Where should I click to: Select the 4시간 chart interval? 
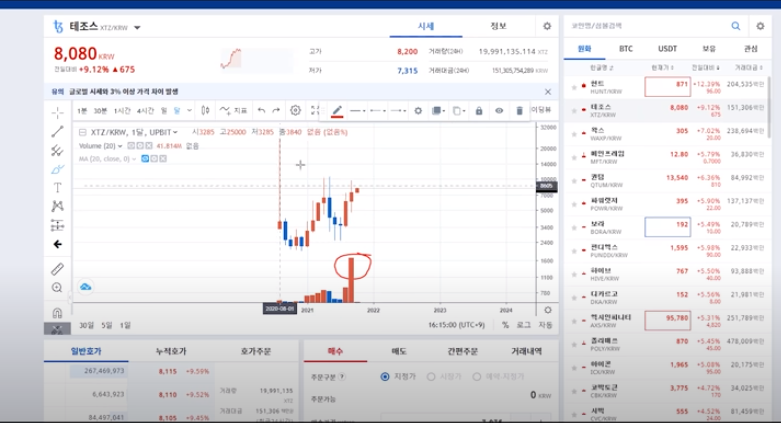click(145, 111)
